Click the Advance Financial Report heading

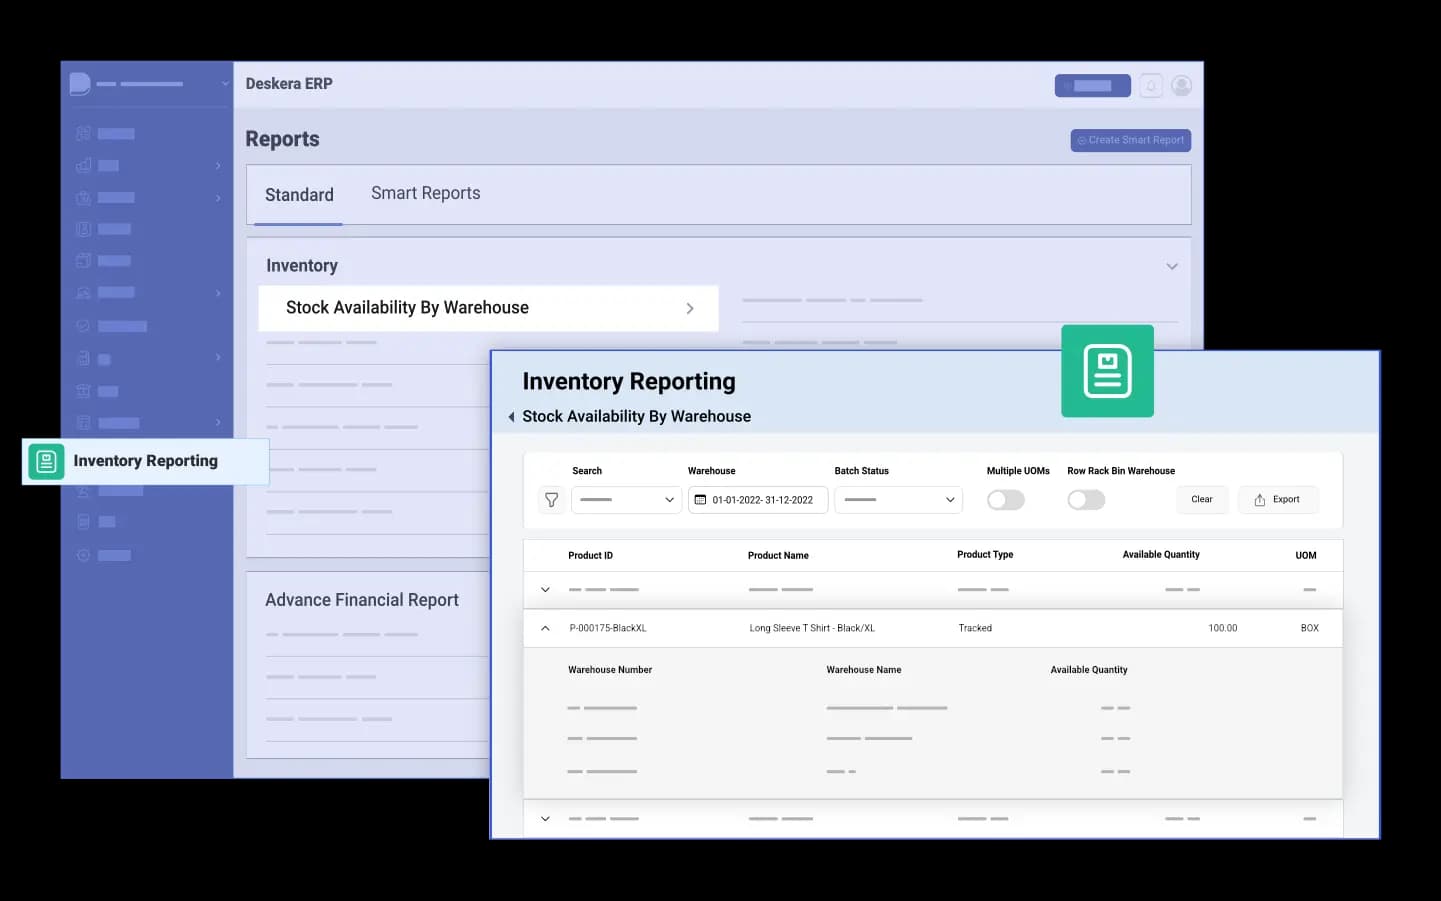(x=362, y=600)
